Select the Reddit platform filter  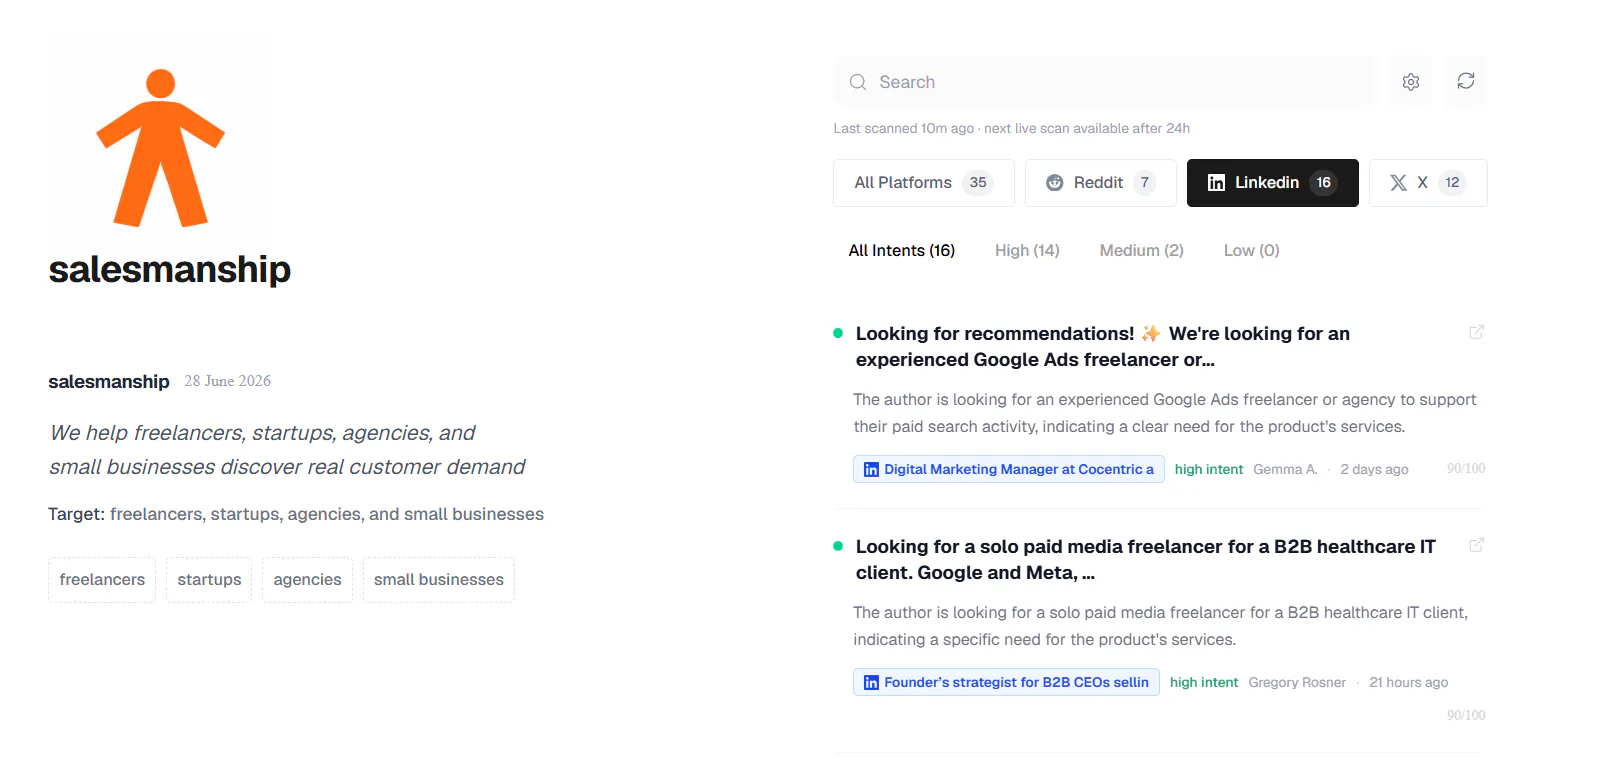(1100, 183)
